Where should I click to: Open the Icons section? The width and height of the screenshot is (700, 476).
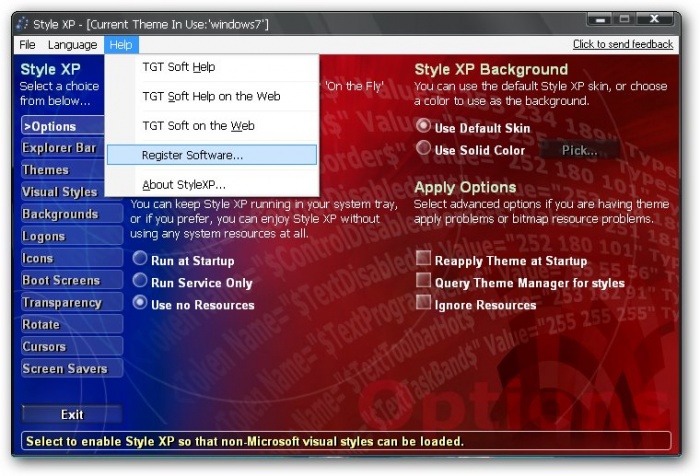[72, 258]
